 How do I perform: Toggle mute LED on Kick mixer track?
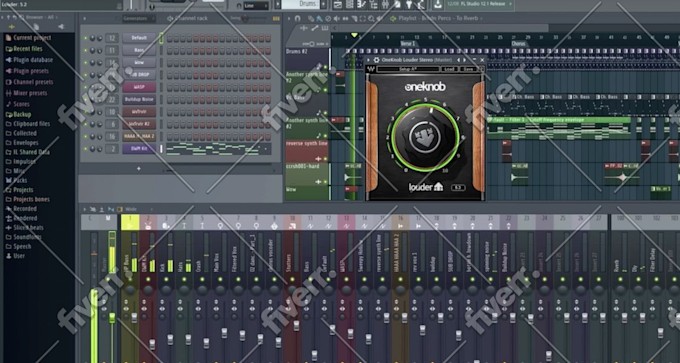166,279
